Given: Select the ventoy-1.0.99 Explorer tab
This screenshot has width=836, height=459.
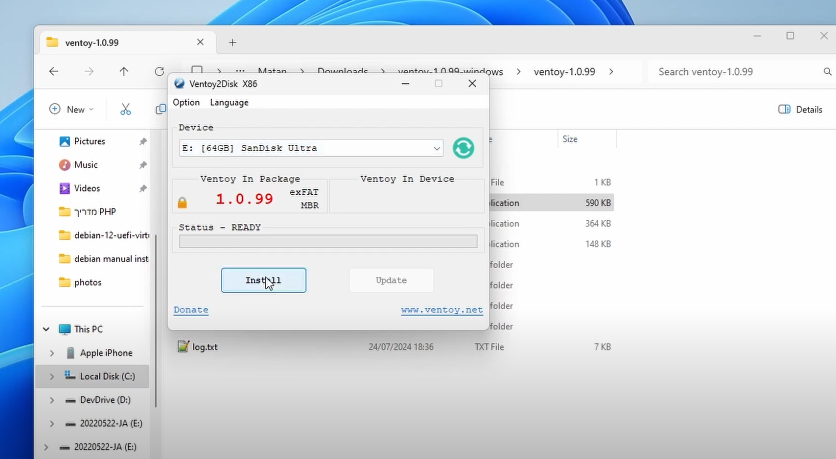Looking at the screenshot, I should tap(126, 42).
